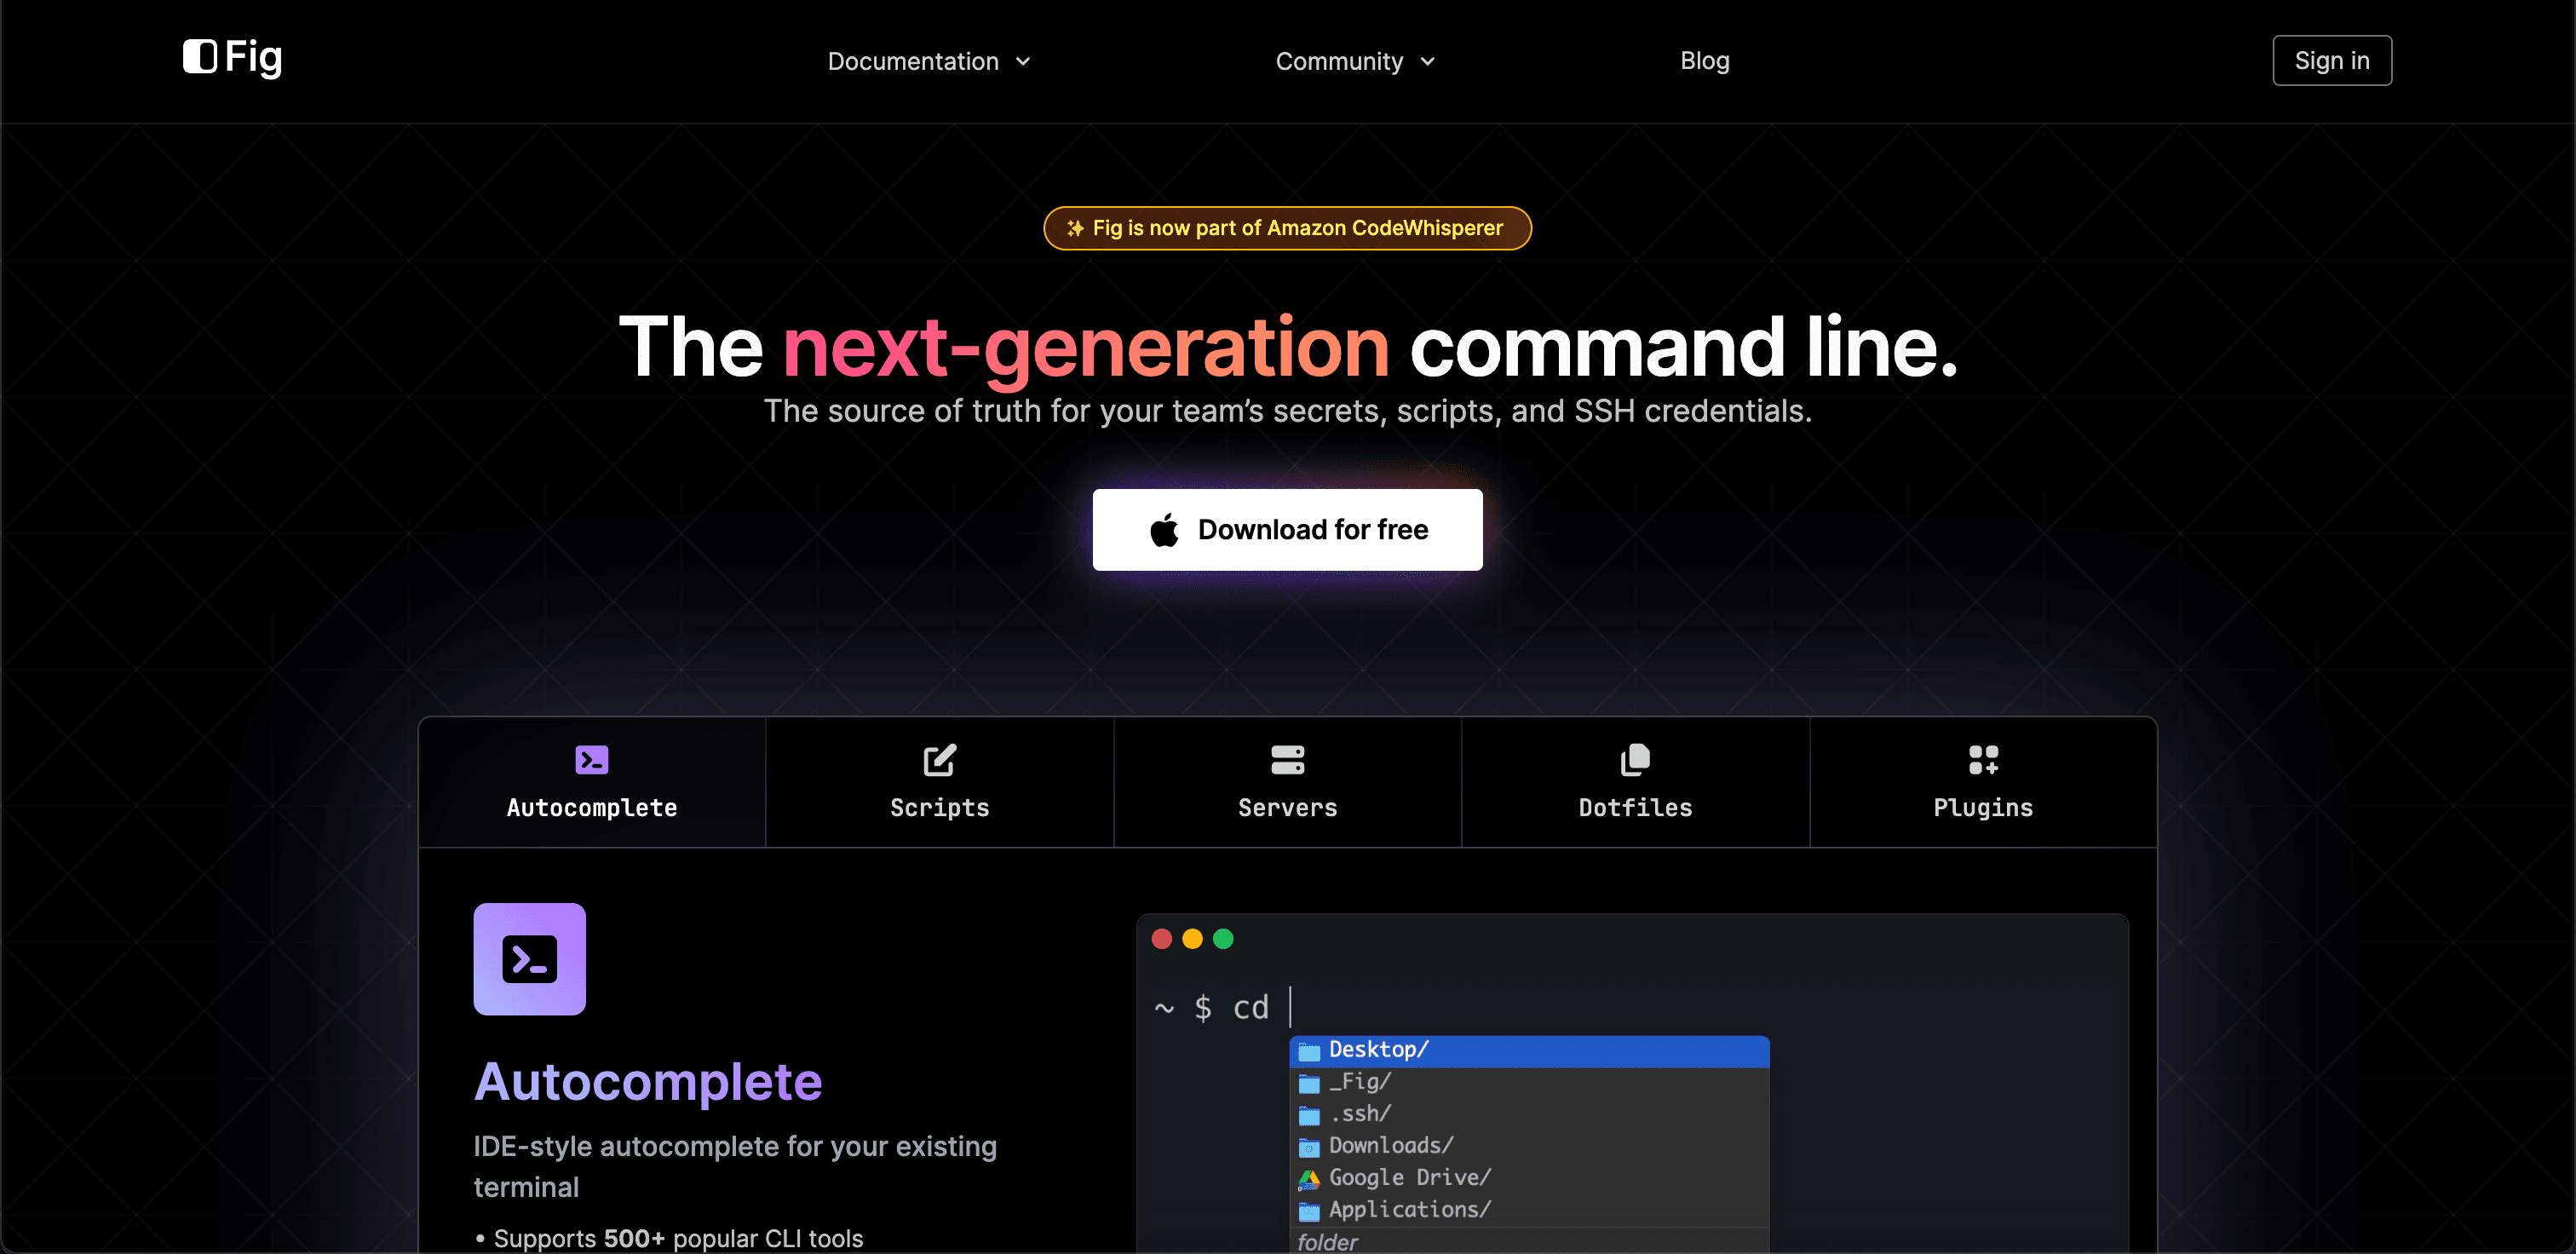Click the Plugins grid icon

[x=1982, y=759]
